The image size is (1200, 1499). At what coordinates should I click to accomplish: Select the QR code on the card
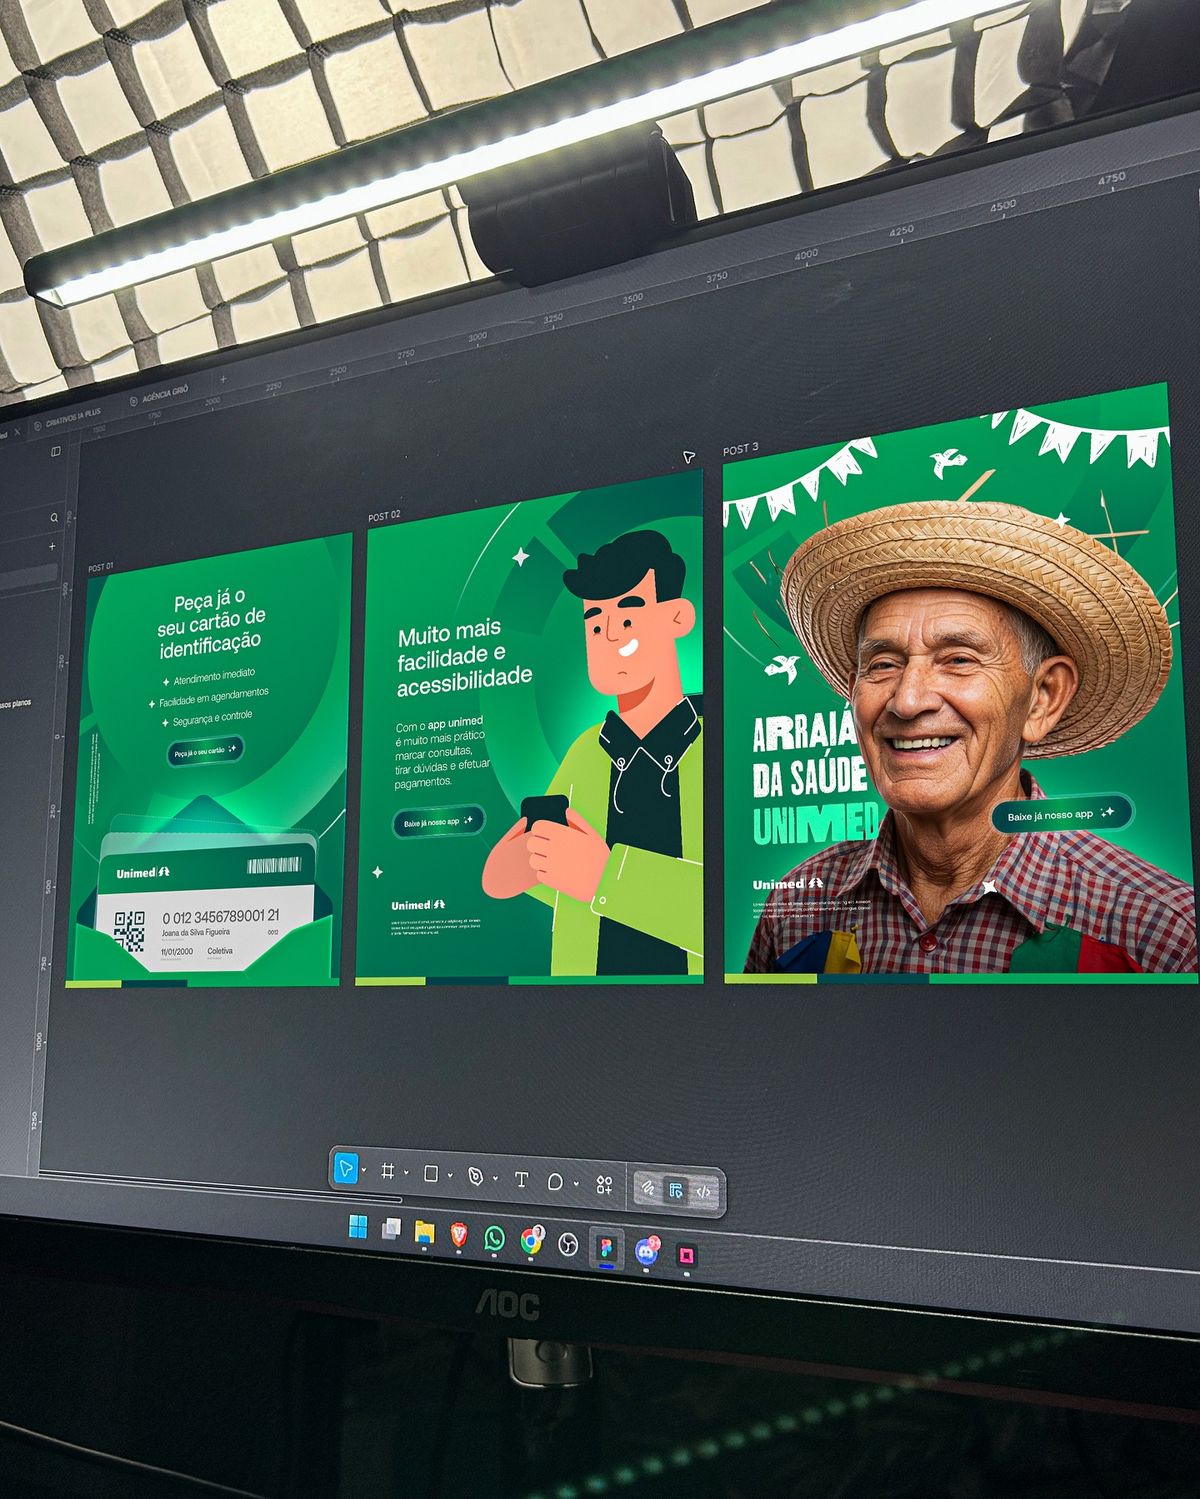(130, 930)
